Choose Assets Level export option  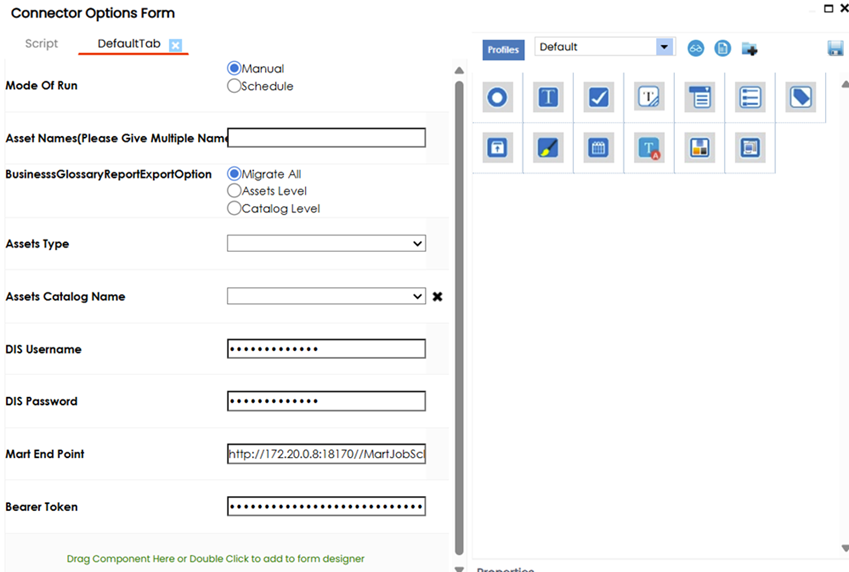click(235, 191)
